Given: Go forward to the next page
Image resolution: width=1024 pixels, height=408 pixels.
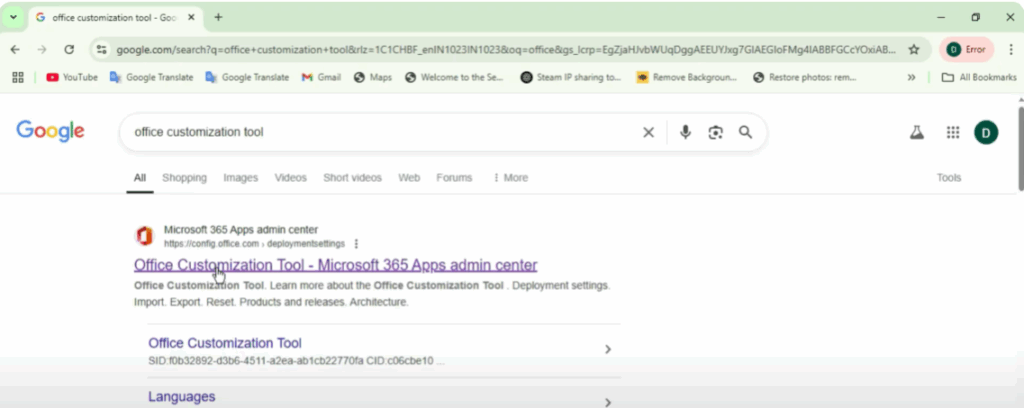Looking at the screenshot, I should pos(42,50).
